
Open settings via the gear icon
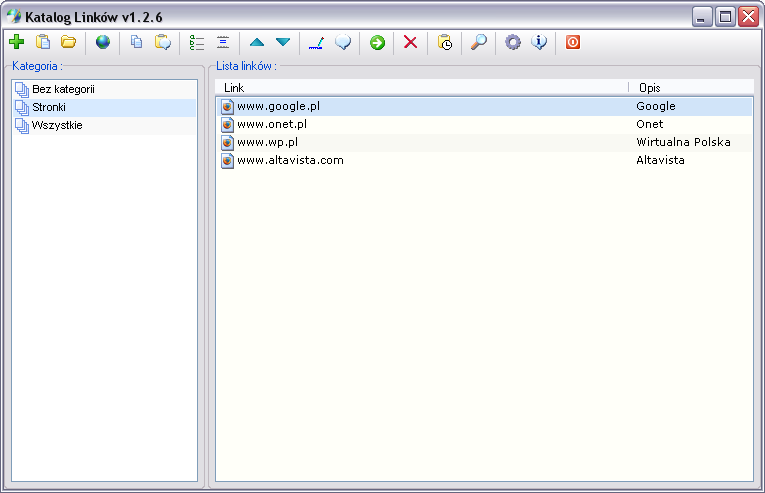coord(513,42)
